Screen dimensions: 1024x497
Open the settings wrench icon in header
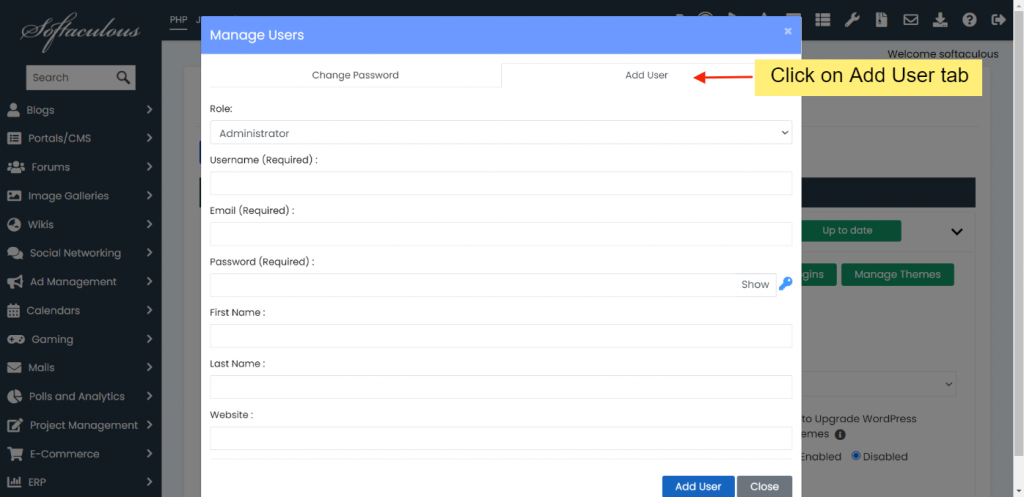852,20
